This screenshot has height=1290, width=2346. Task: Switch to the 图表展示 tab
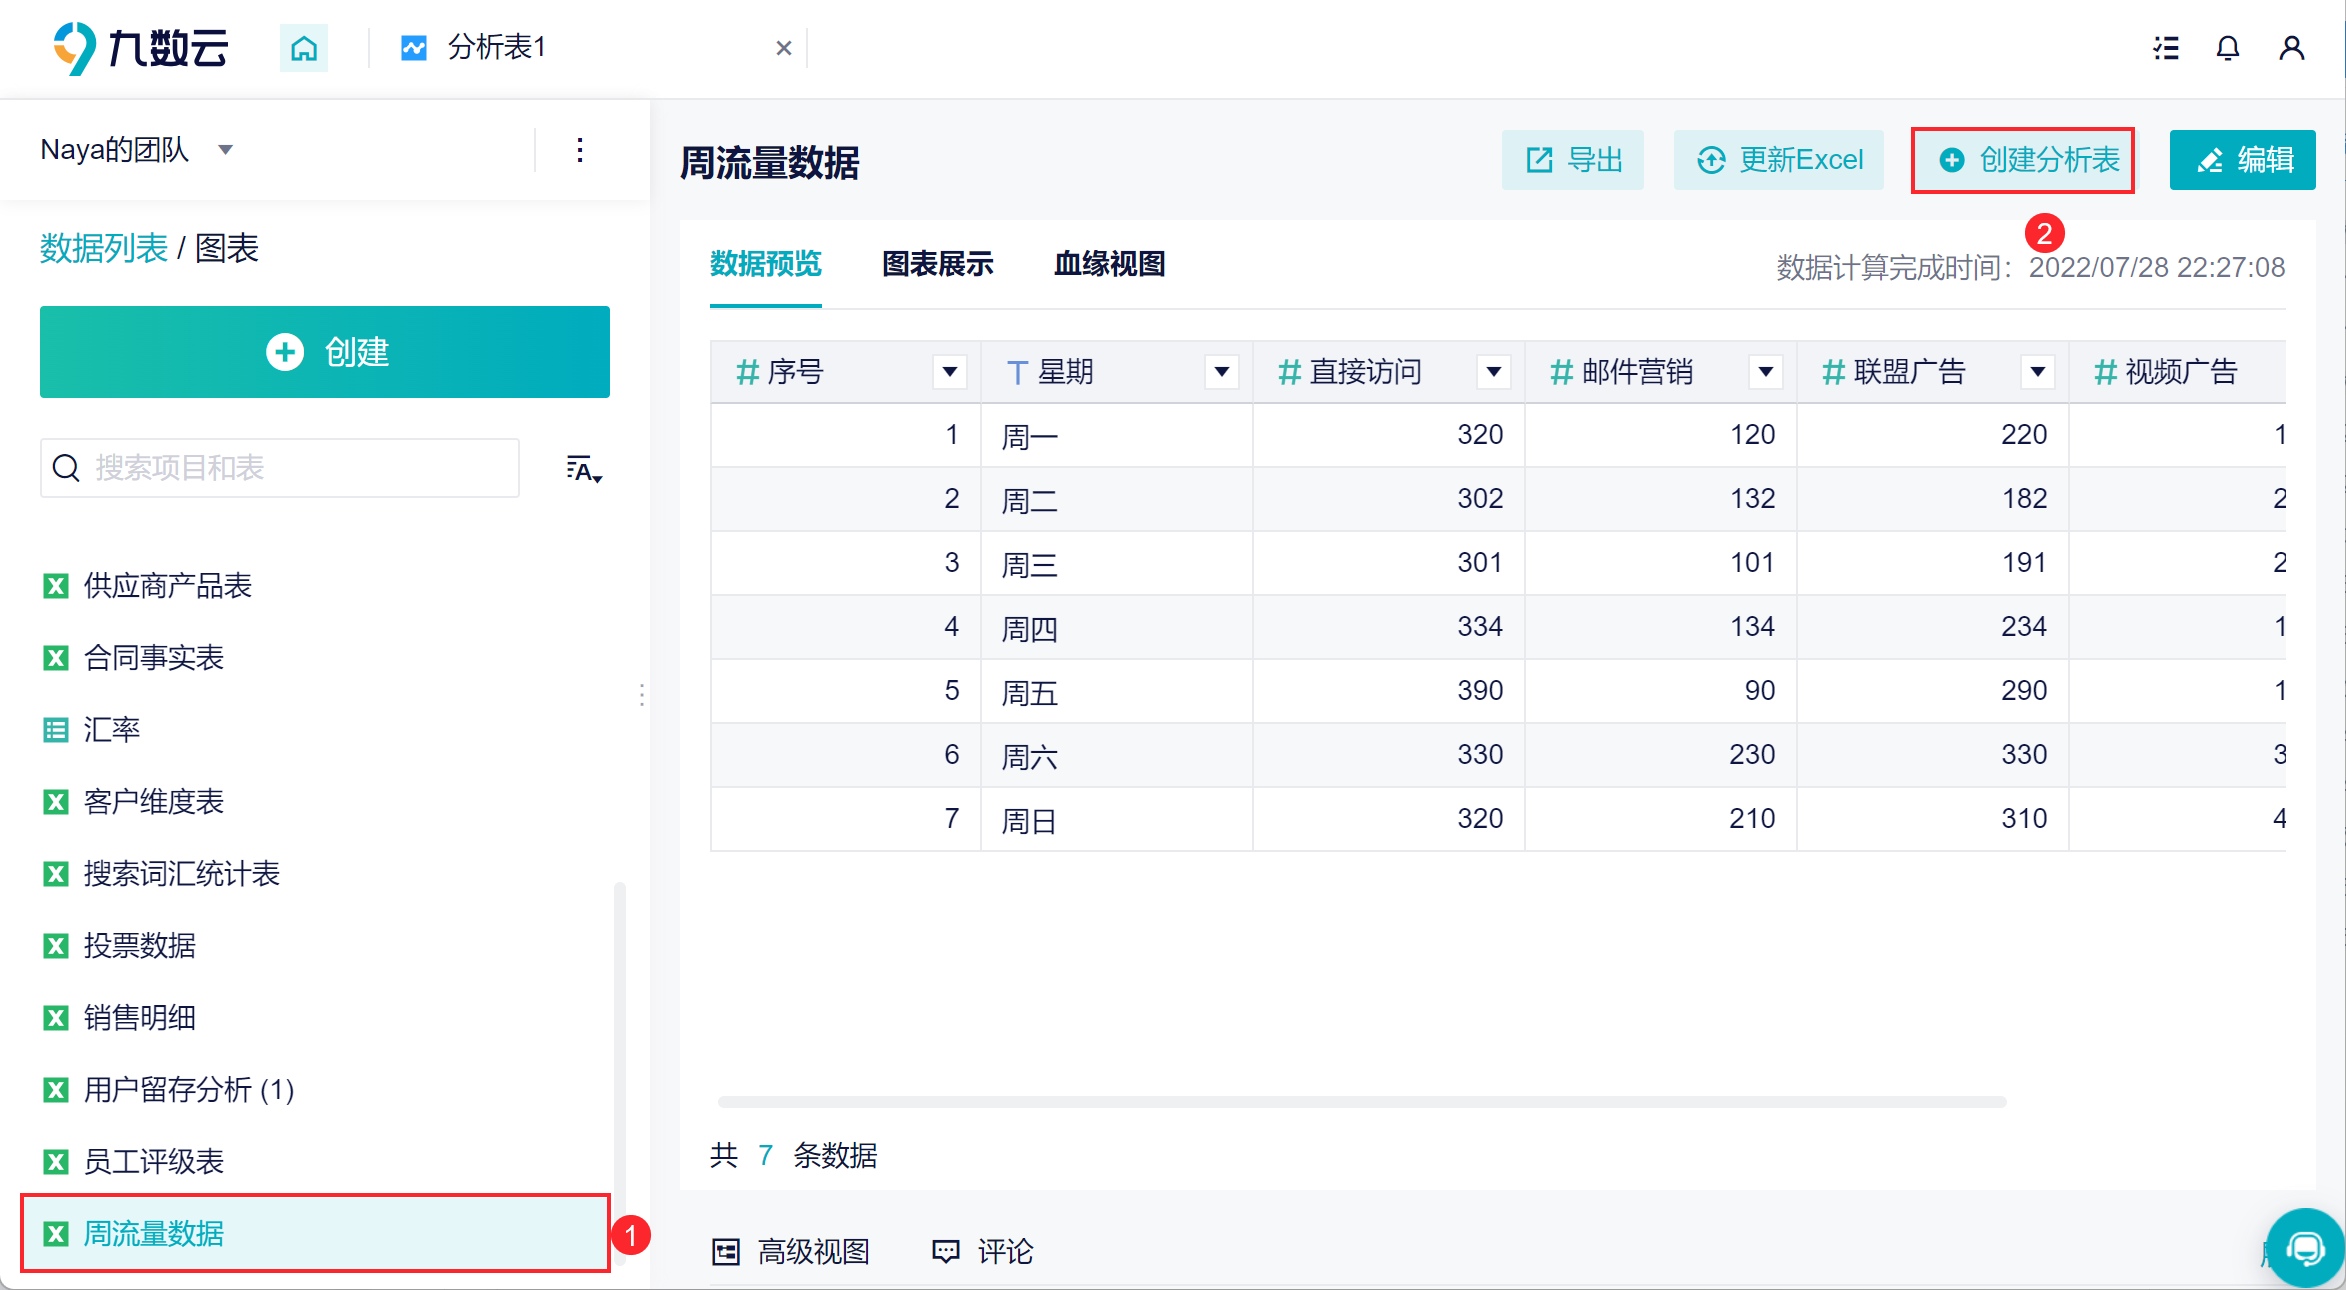tap(937, 264)
